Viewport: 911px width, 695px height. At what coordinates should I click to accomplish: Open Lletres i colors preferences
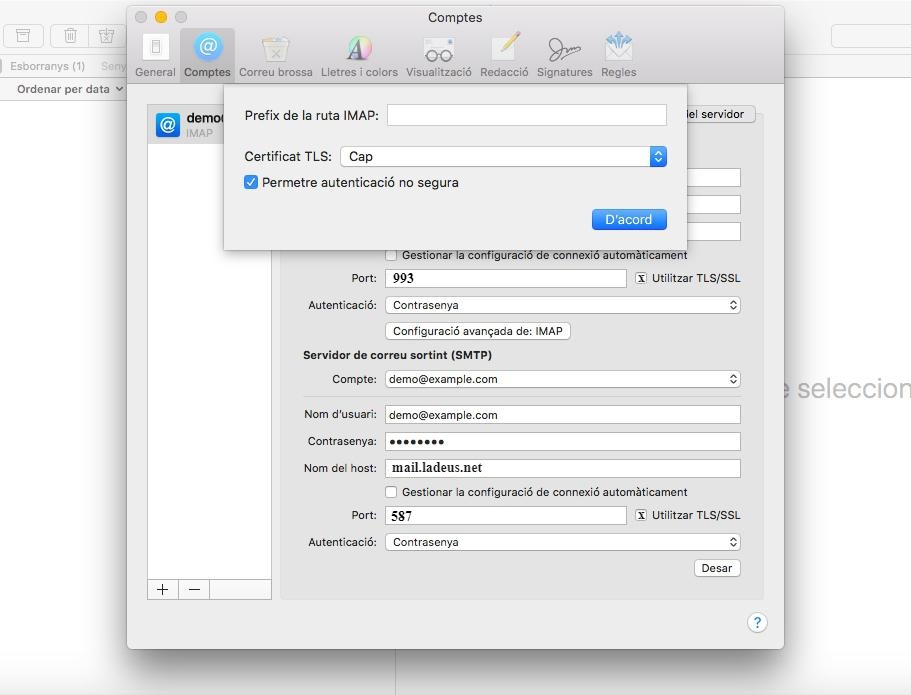(359, 55)
